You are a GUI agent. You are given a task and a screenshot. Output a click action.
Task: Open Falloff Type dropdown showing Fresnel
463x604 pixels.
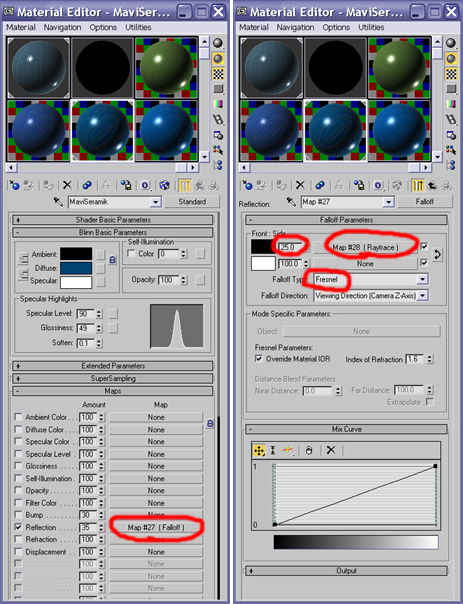(x=423, y=279)
